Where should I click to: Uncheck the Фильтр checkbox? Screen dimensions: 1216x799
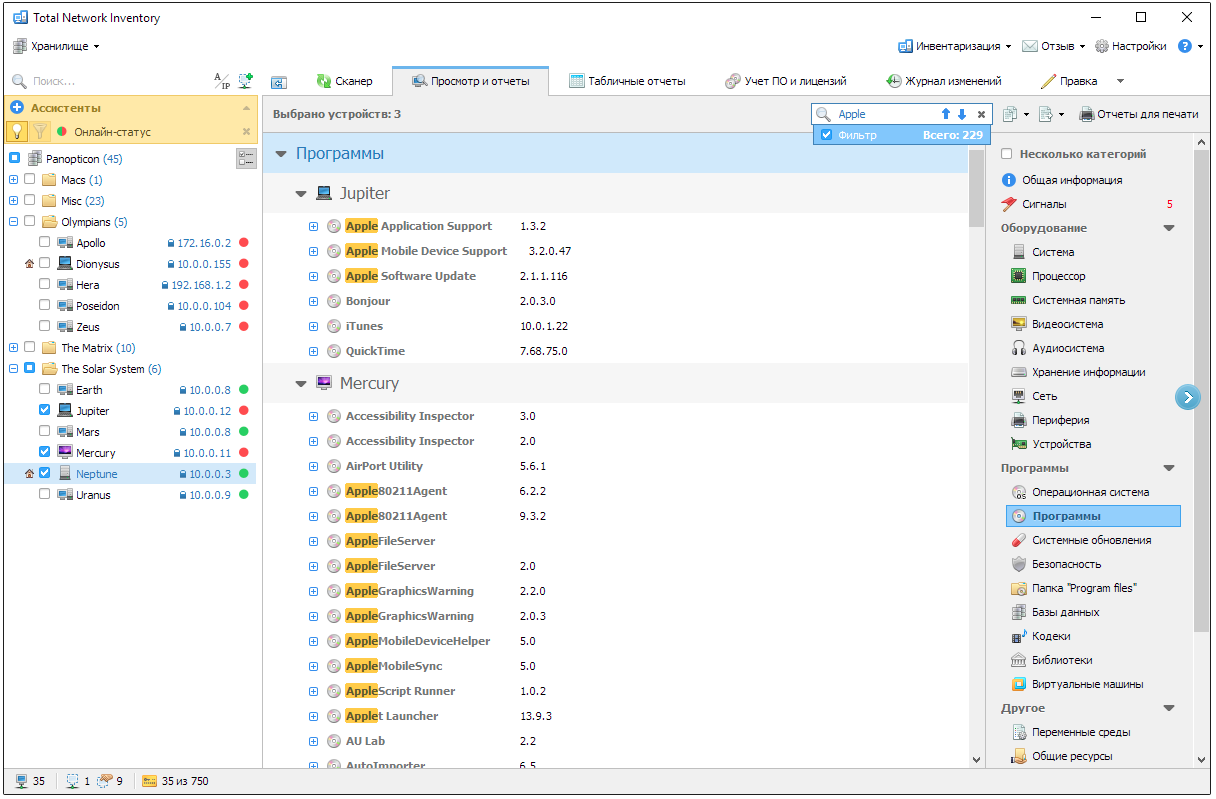826,135
